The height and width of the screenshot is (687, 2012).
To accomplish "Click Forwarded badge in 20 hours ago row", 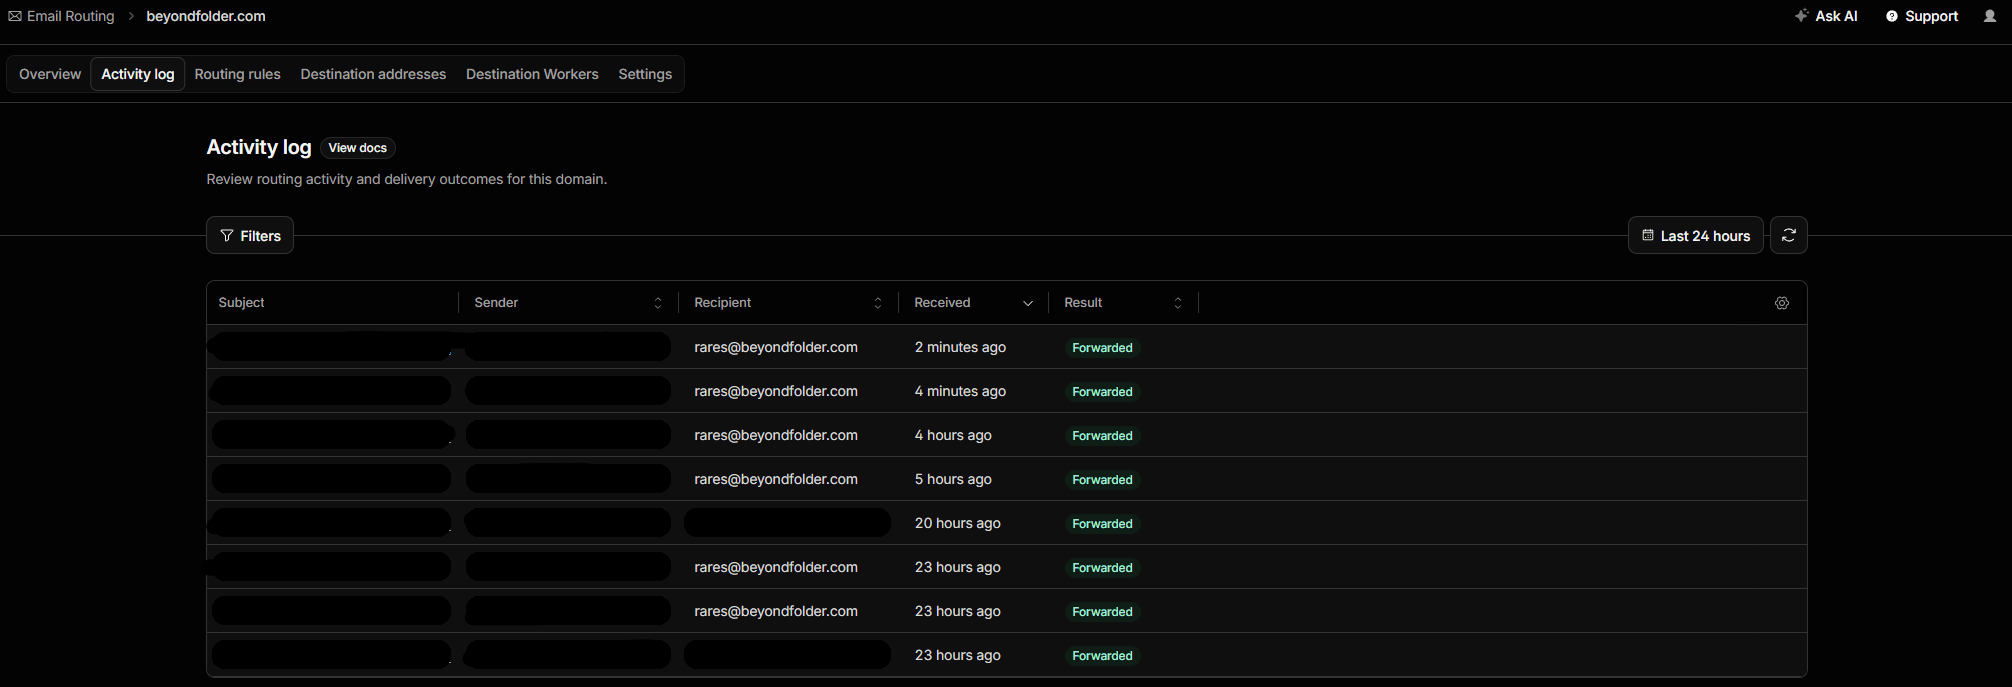I will (1102, 524).
